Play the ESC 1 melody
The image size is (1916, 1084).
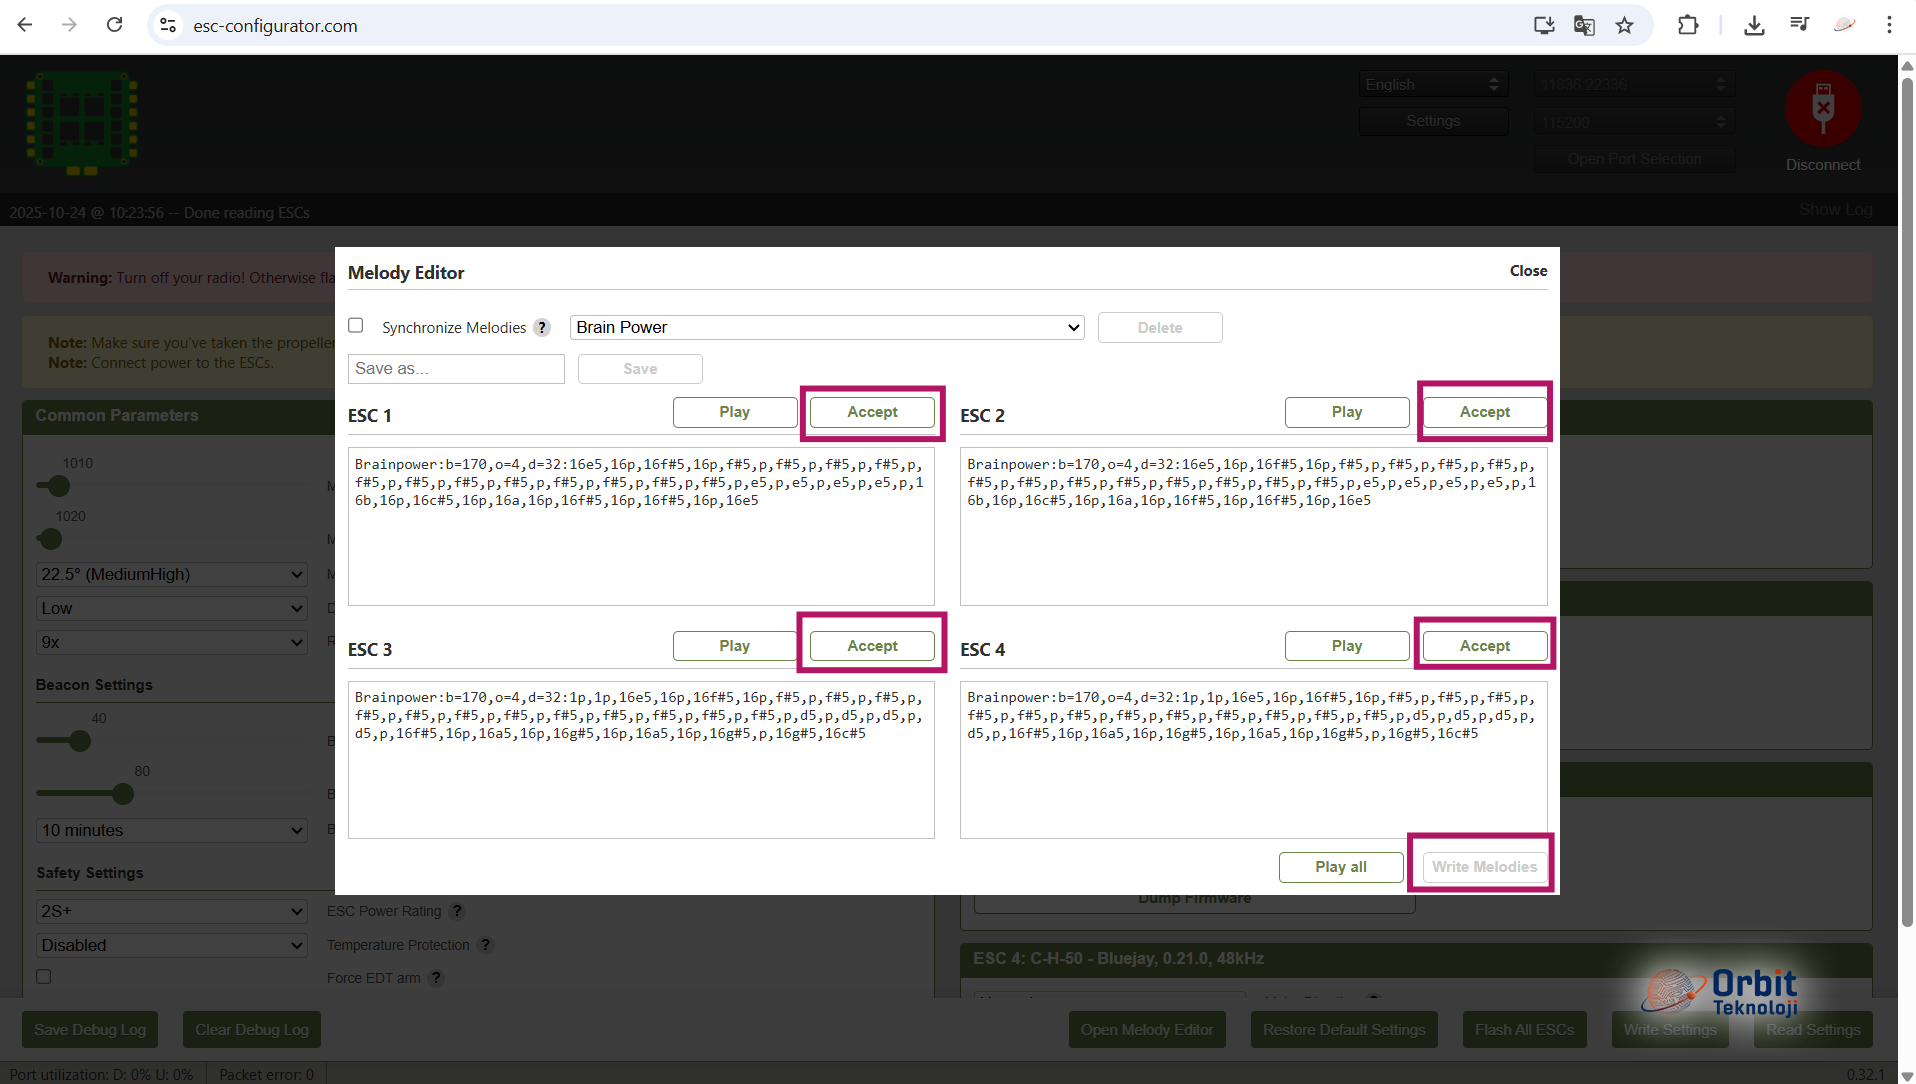734,412
